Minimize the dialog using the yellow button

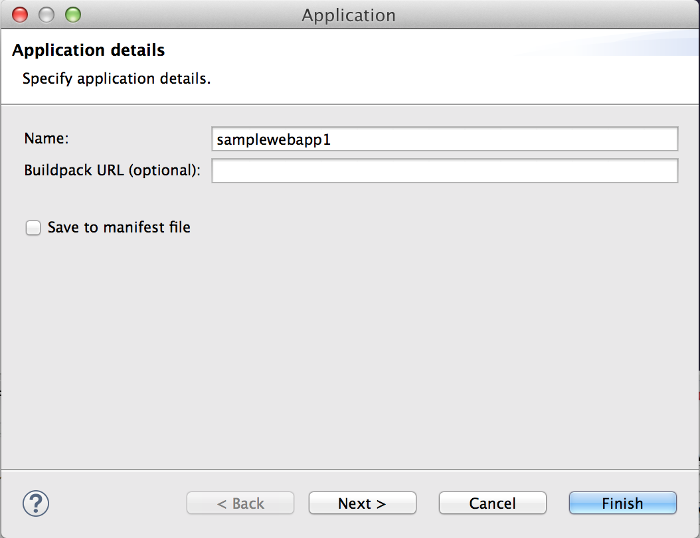[46, 15]
